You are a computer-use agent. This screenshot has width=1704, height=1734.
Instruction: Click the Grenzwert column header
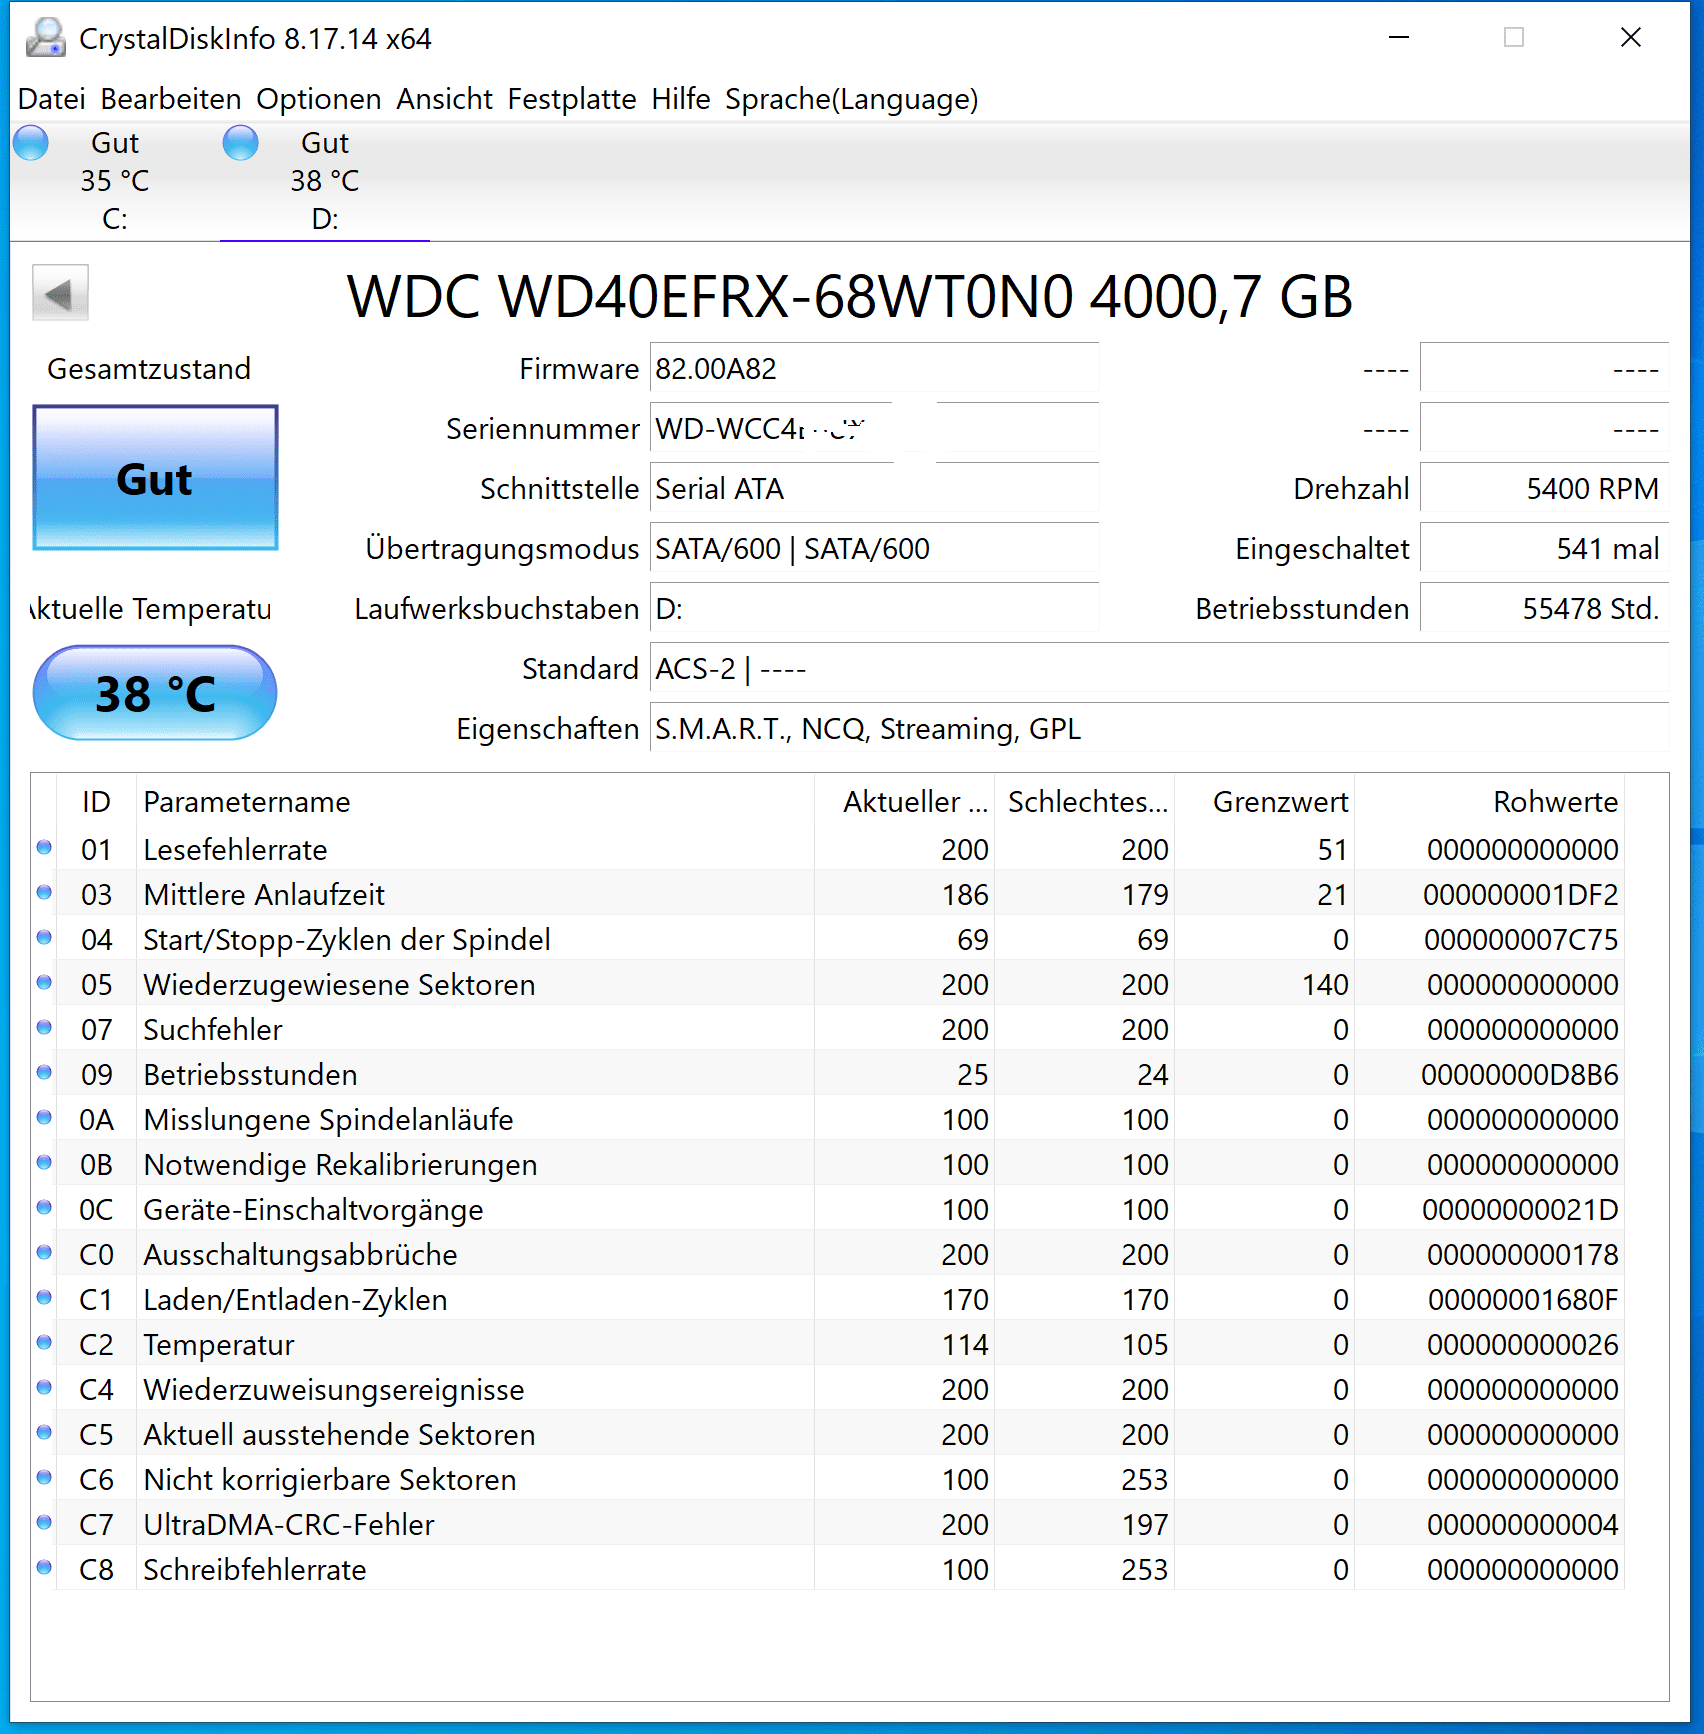[1264, 802]
